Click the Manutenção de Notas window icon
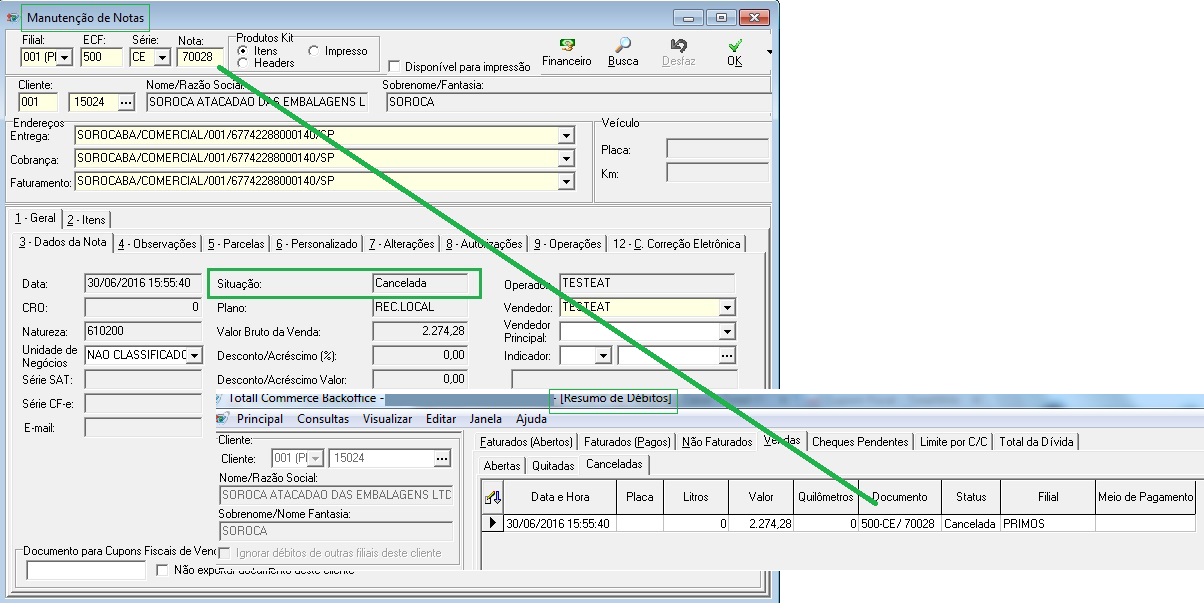This screenshot has height=612, width=1204. tap(12, 18)
